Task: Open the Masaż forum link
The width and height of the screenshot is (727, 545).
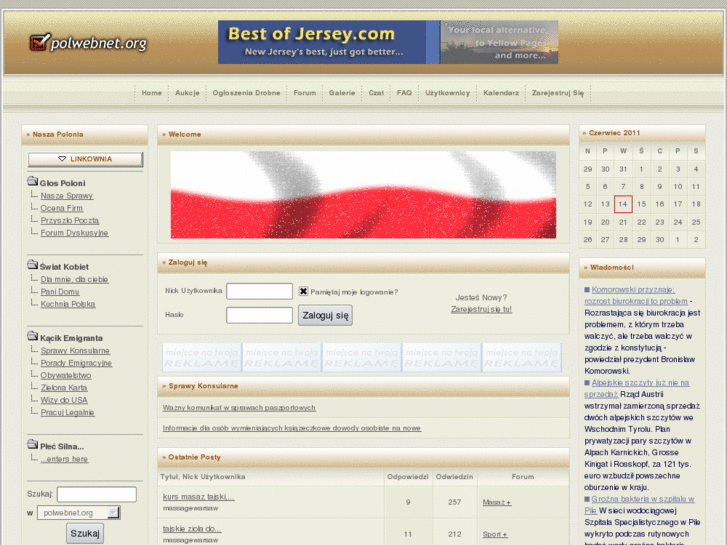Action: coord(497,502)
